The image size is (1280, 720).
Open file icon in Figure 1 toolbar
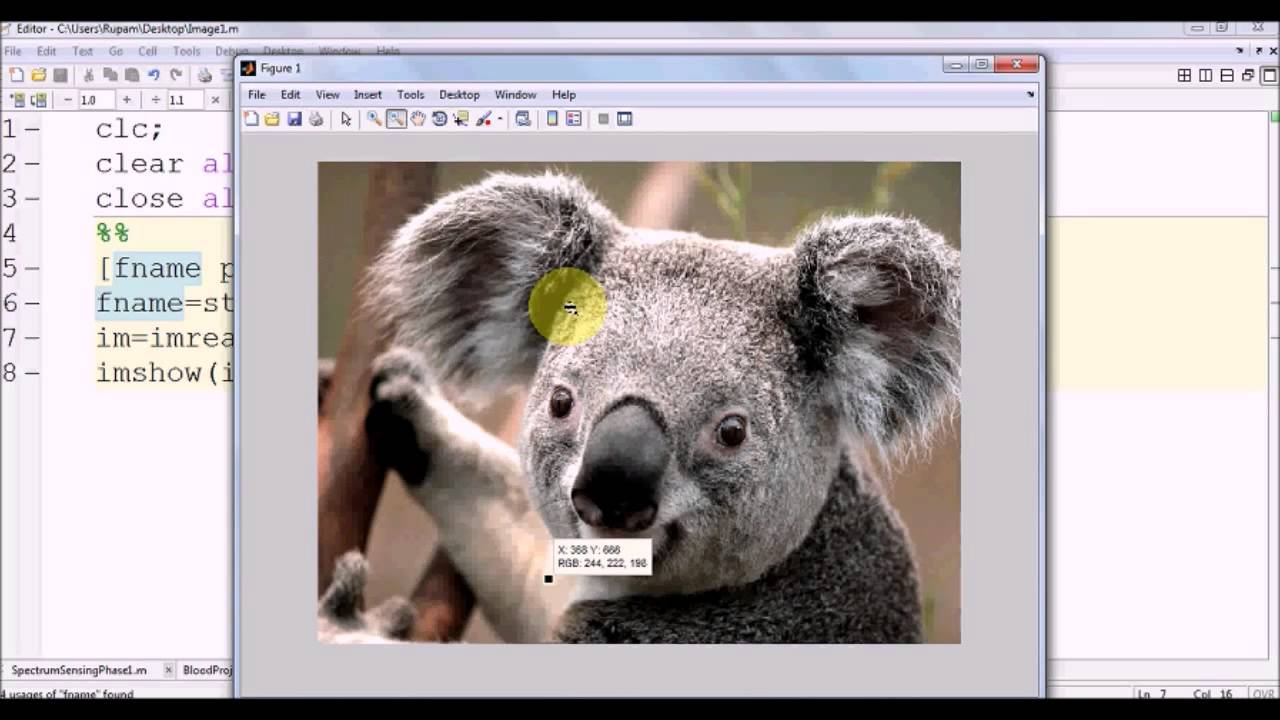tap(272, 119)
